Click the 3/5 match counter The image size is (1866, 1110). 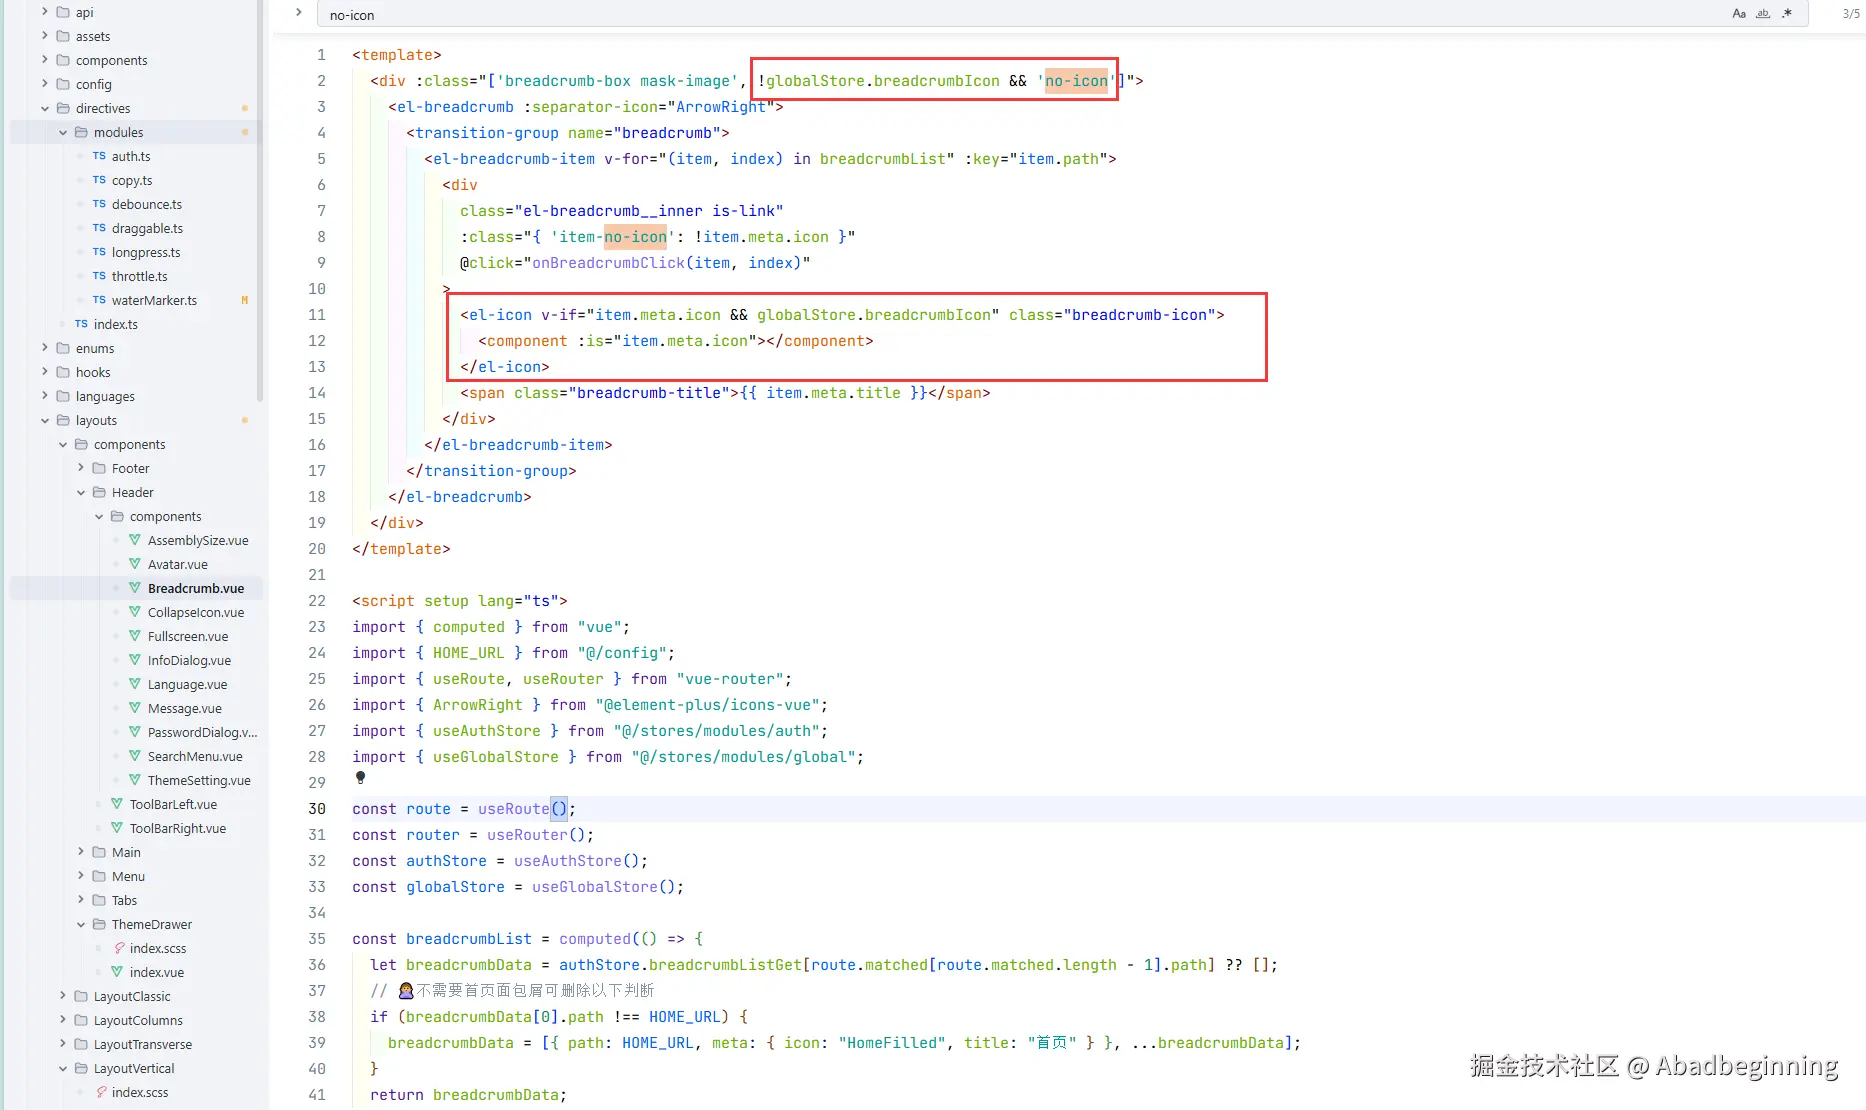tap(1851, 14)
